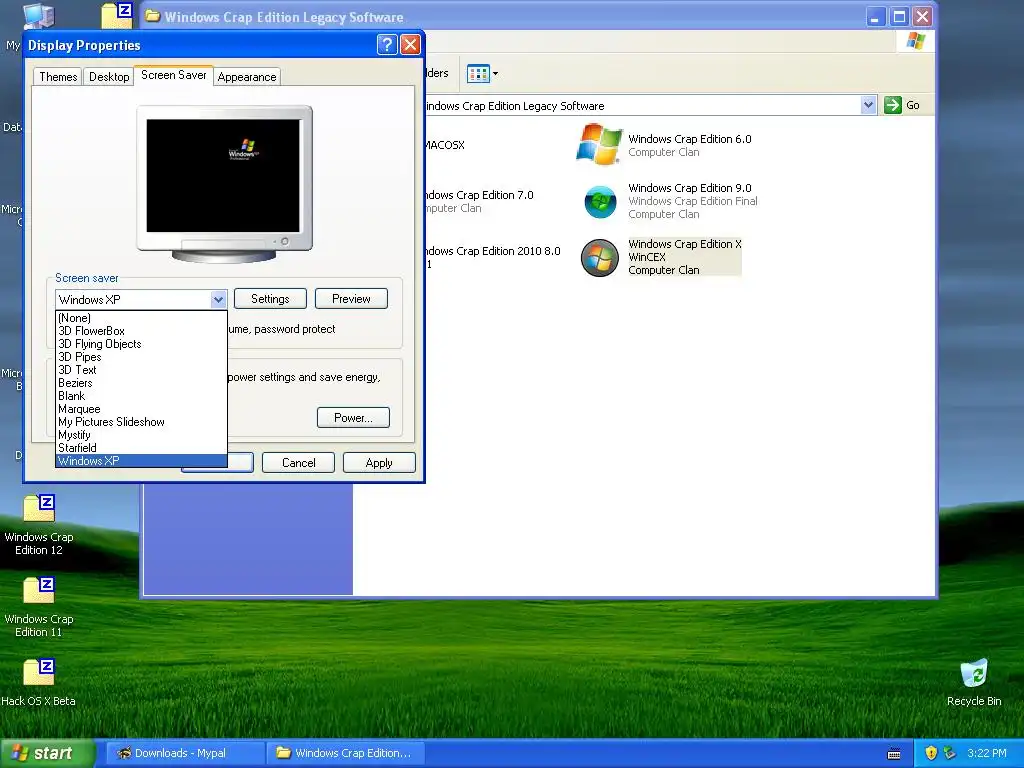This screenshot has height=768, width=1024.
Task: Click the MACOSX item label
Action: tap(443, 145)
